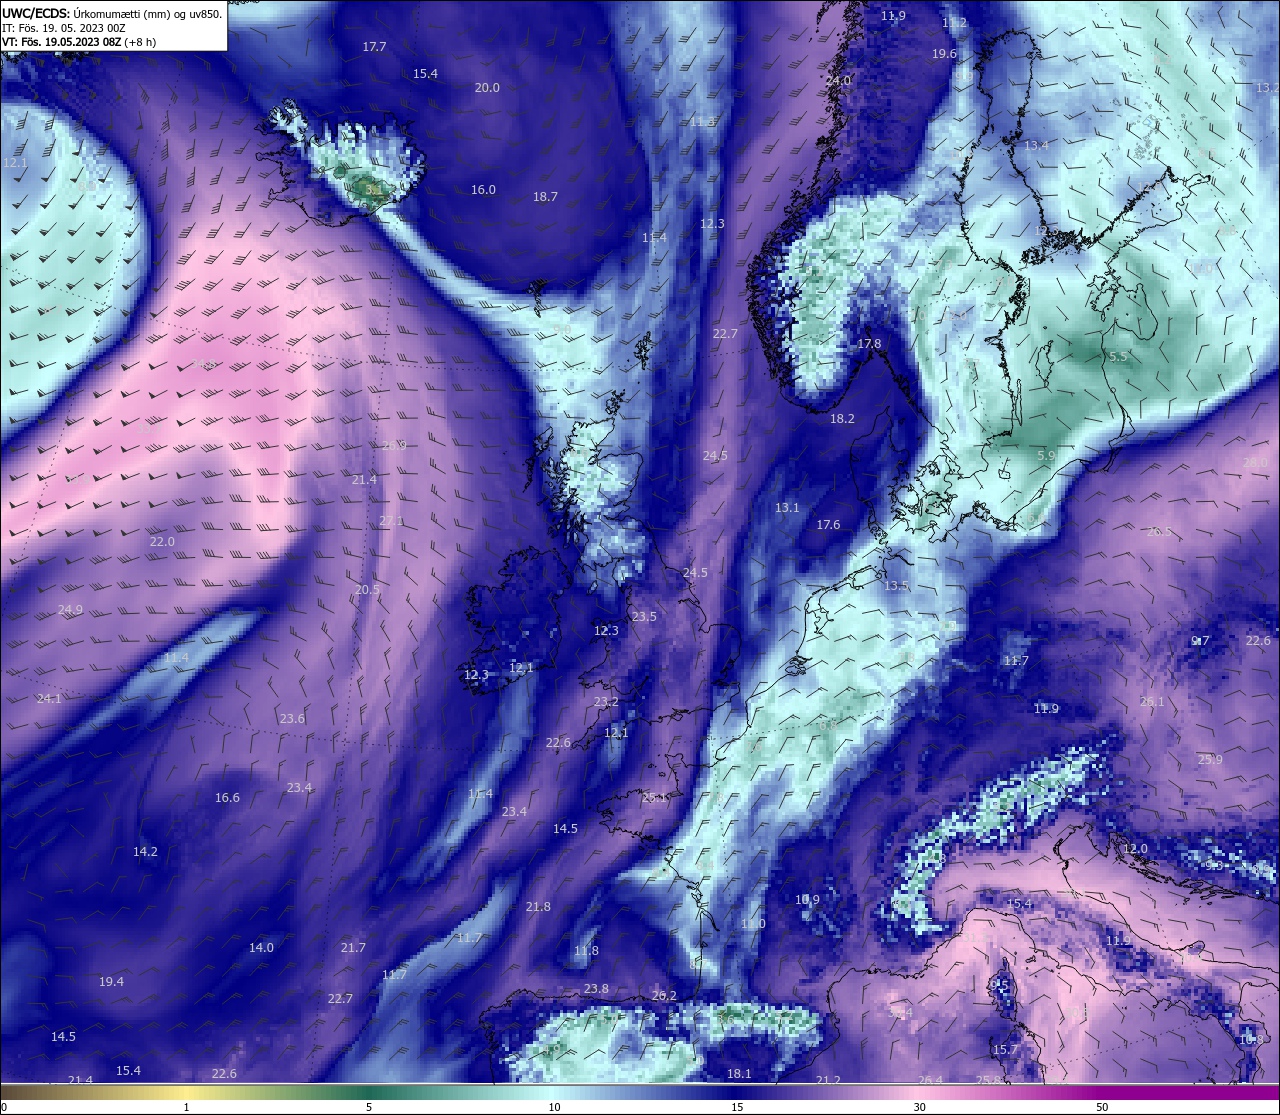The height and width of the screenshot is (1115, 1280).
Task: Click the '1' tick on the colour scale
Action: coord(186,1107)
